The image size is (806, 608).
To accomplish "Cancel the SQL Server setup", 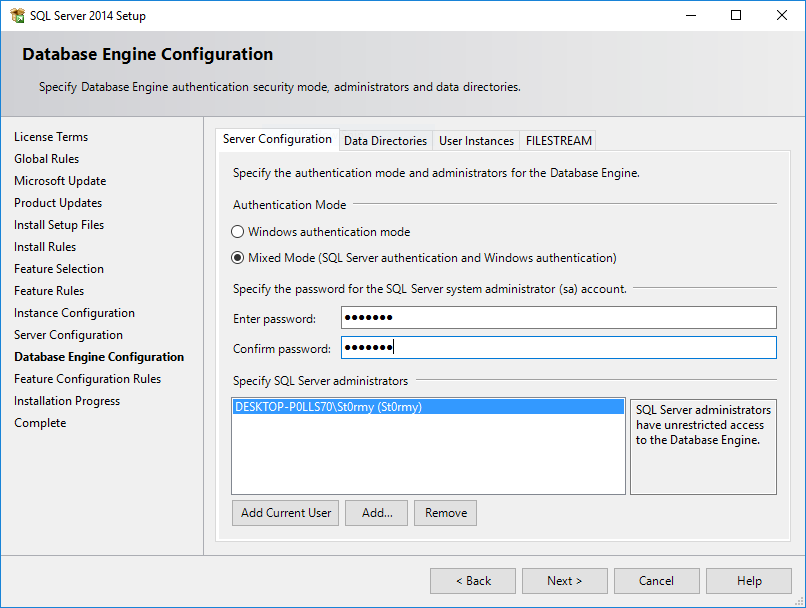I will click(656, 581).
